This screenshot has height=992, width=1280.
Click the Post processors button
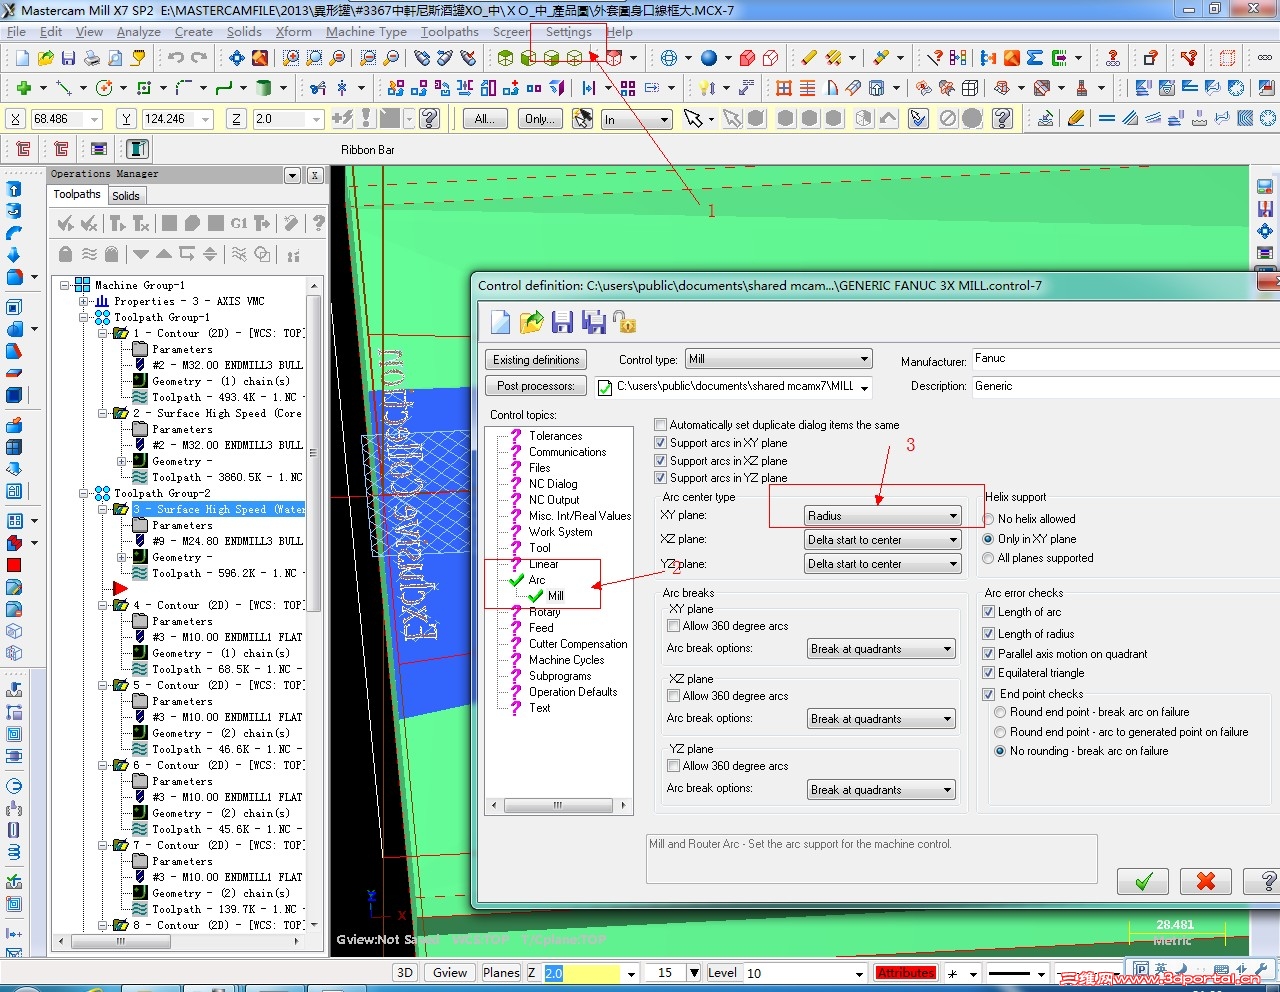[x=536, y=386]
